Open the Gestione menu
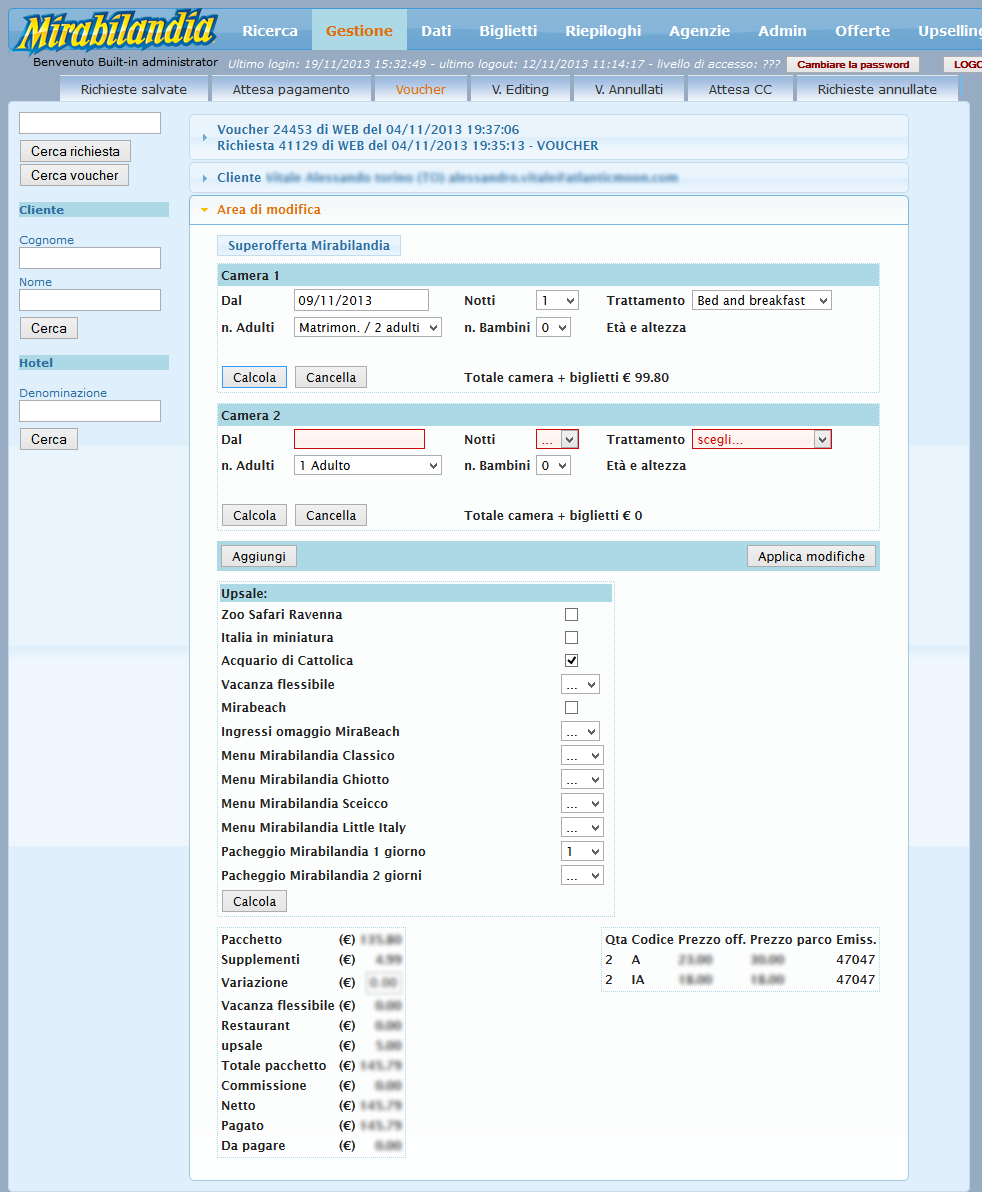 [360, 30]
